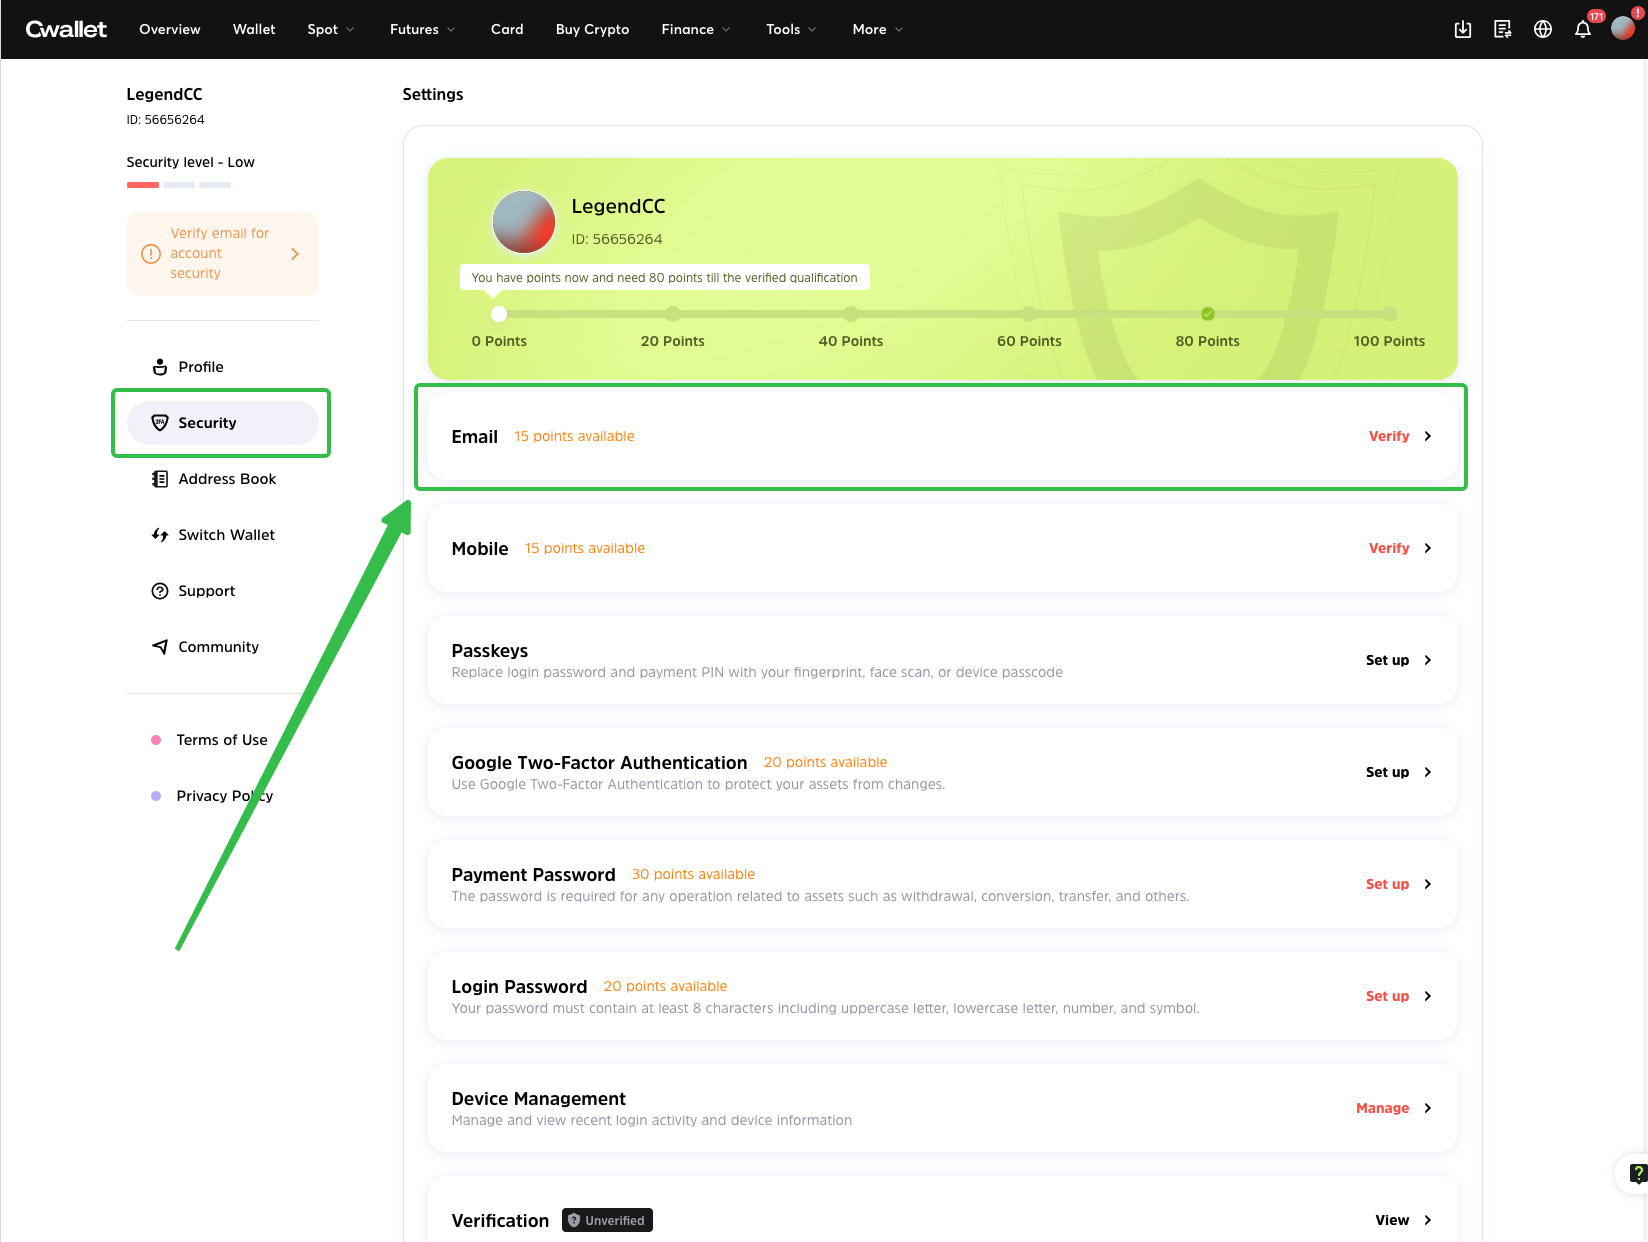Image resolution: width=1648 pixels, height=1242 pixels.
Task: Expand the Futures dropdown menu
Action: pyautogui.click(x=422, y=29)
